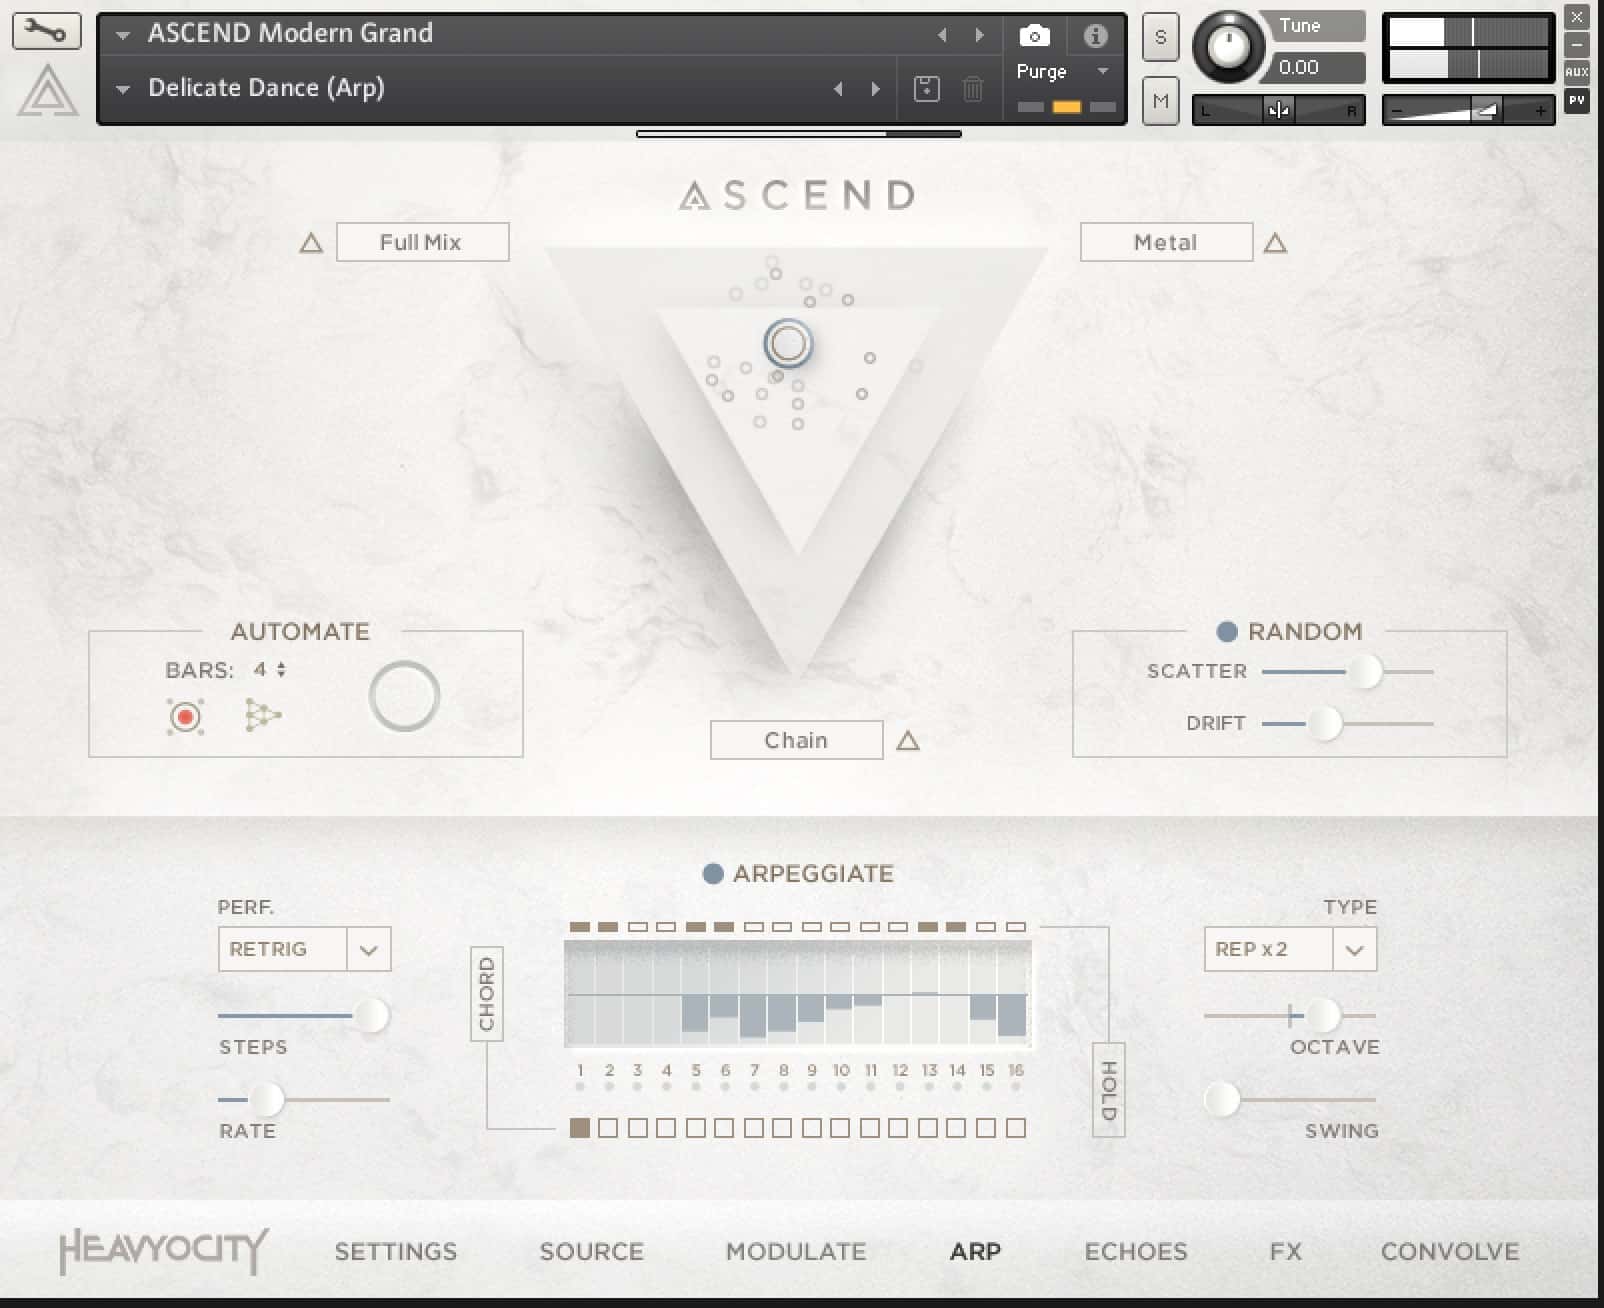Go to the next snapshot, Delicate Dance row

click(x=875, y=89)
